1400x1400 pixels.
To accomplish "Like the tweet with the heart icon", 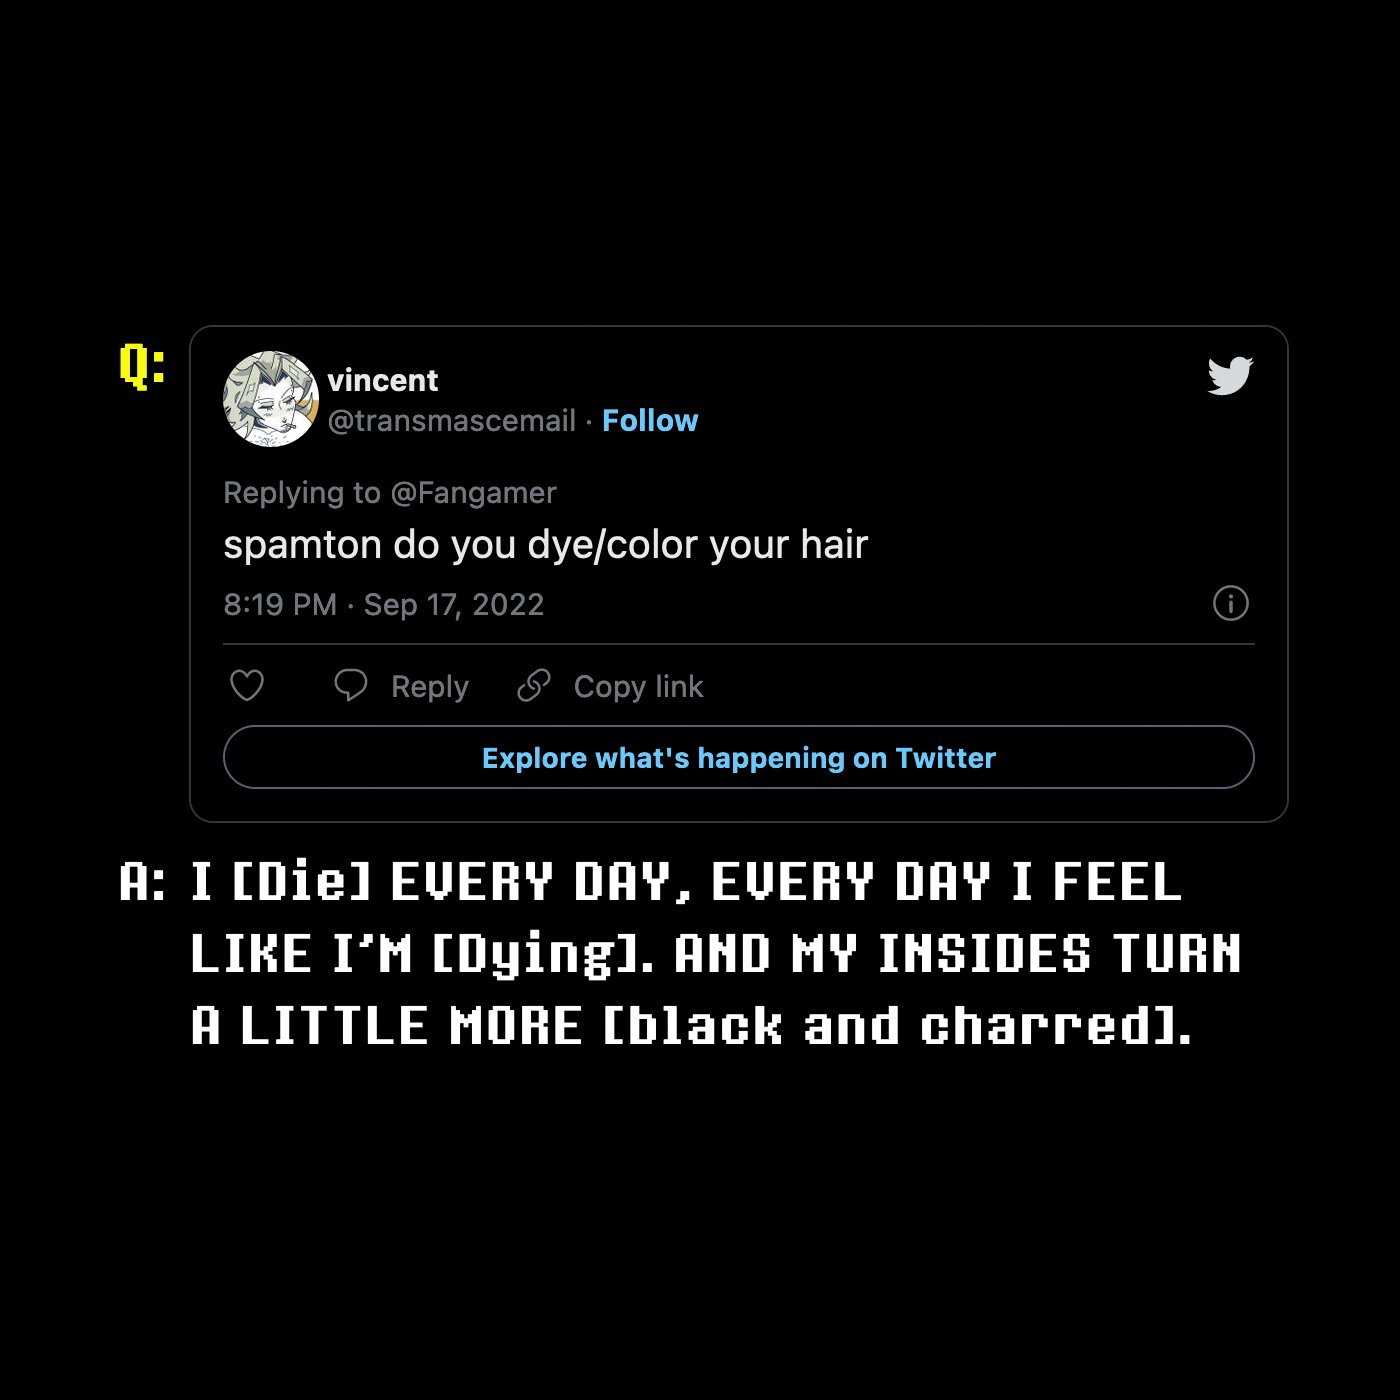I will click(247, 686).
